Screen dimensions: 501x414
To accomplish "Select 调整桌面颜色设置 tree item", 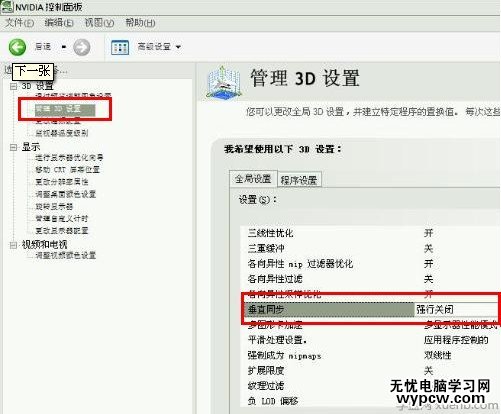I will point(66,194).
